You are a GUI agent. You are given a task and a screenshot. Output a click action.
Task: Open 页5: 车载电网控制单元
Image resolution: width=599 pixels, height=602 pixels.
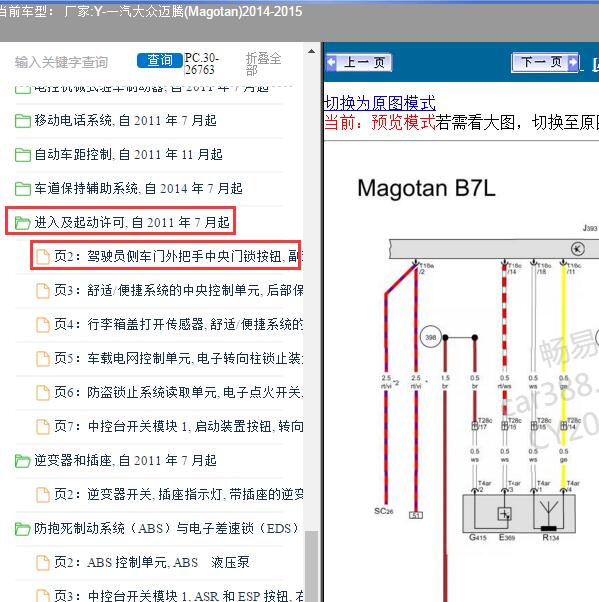179,358
